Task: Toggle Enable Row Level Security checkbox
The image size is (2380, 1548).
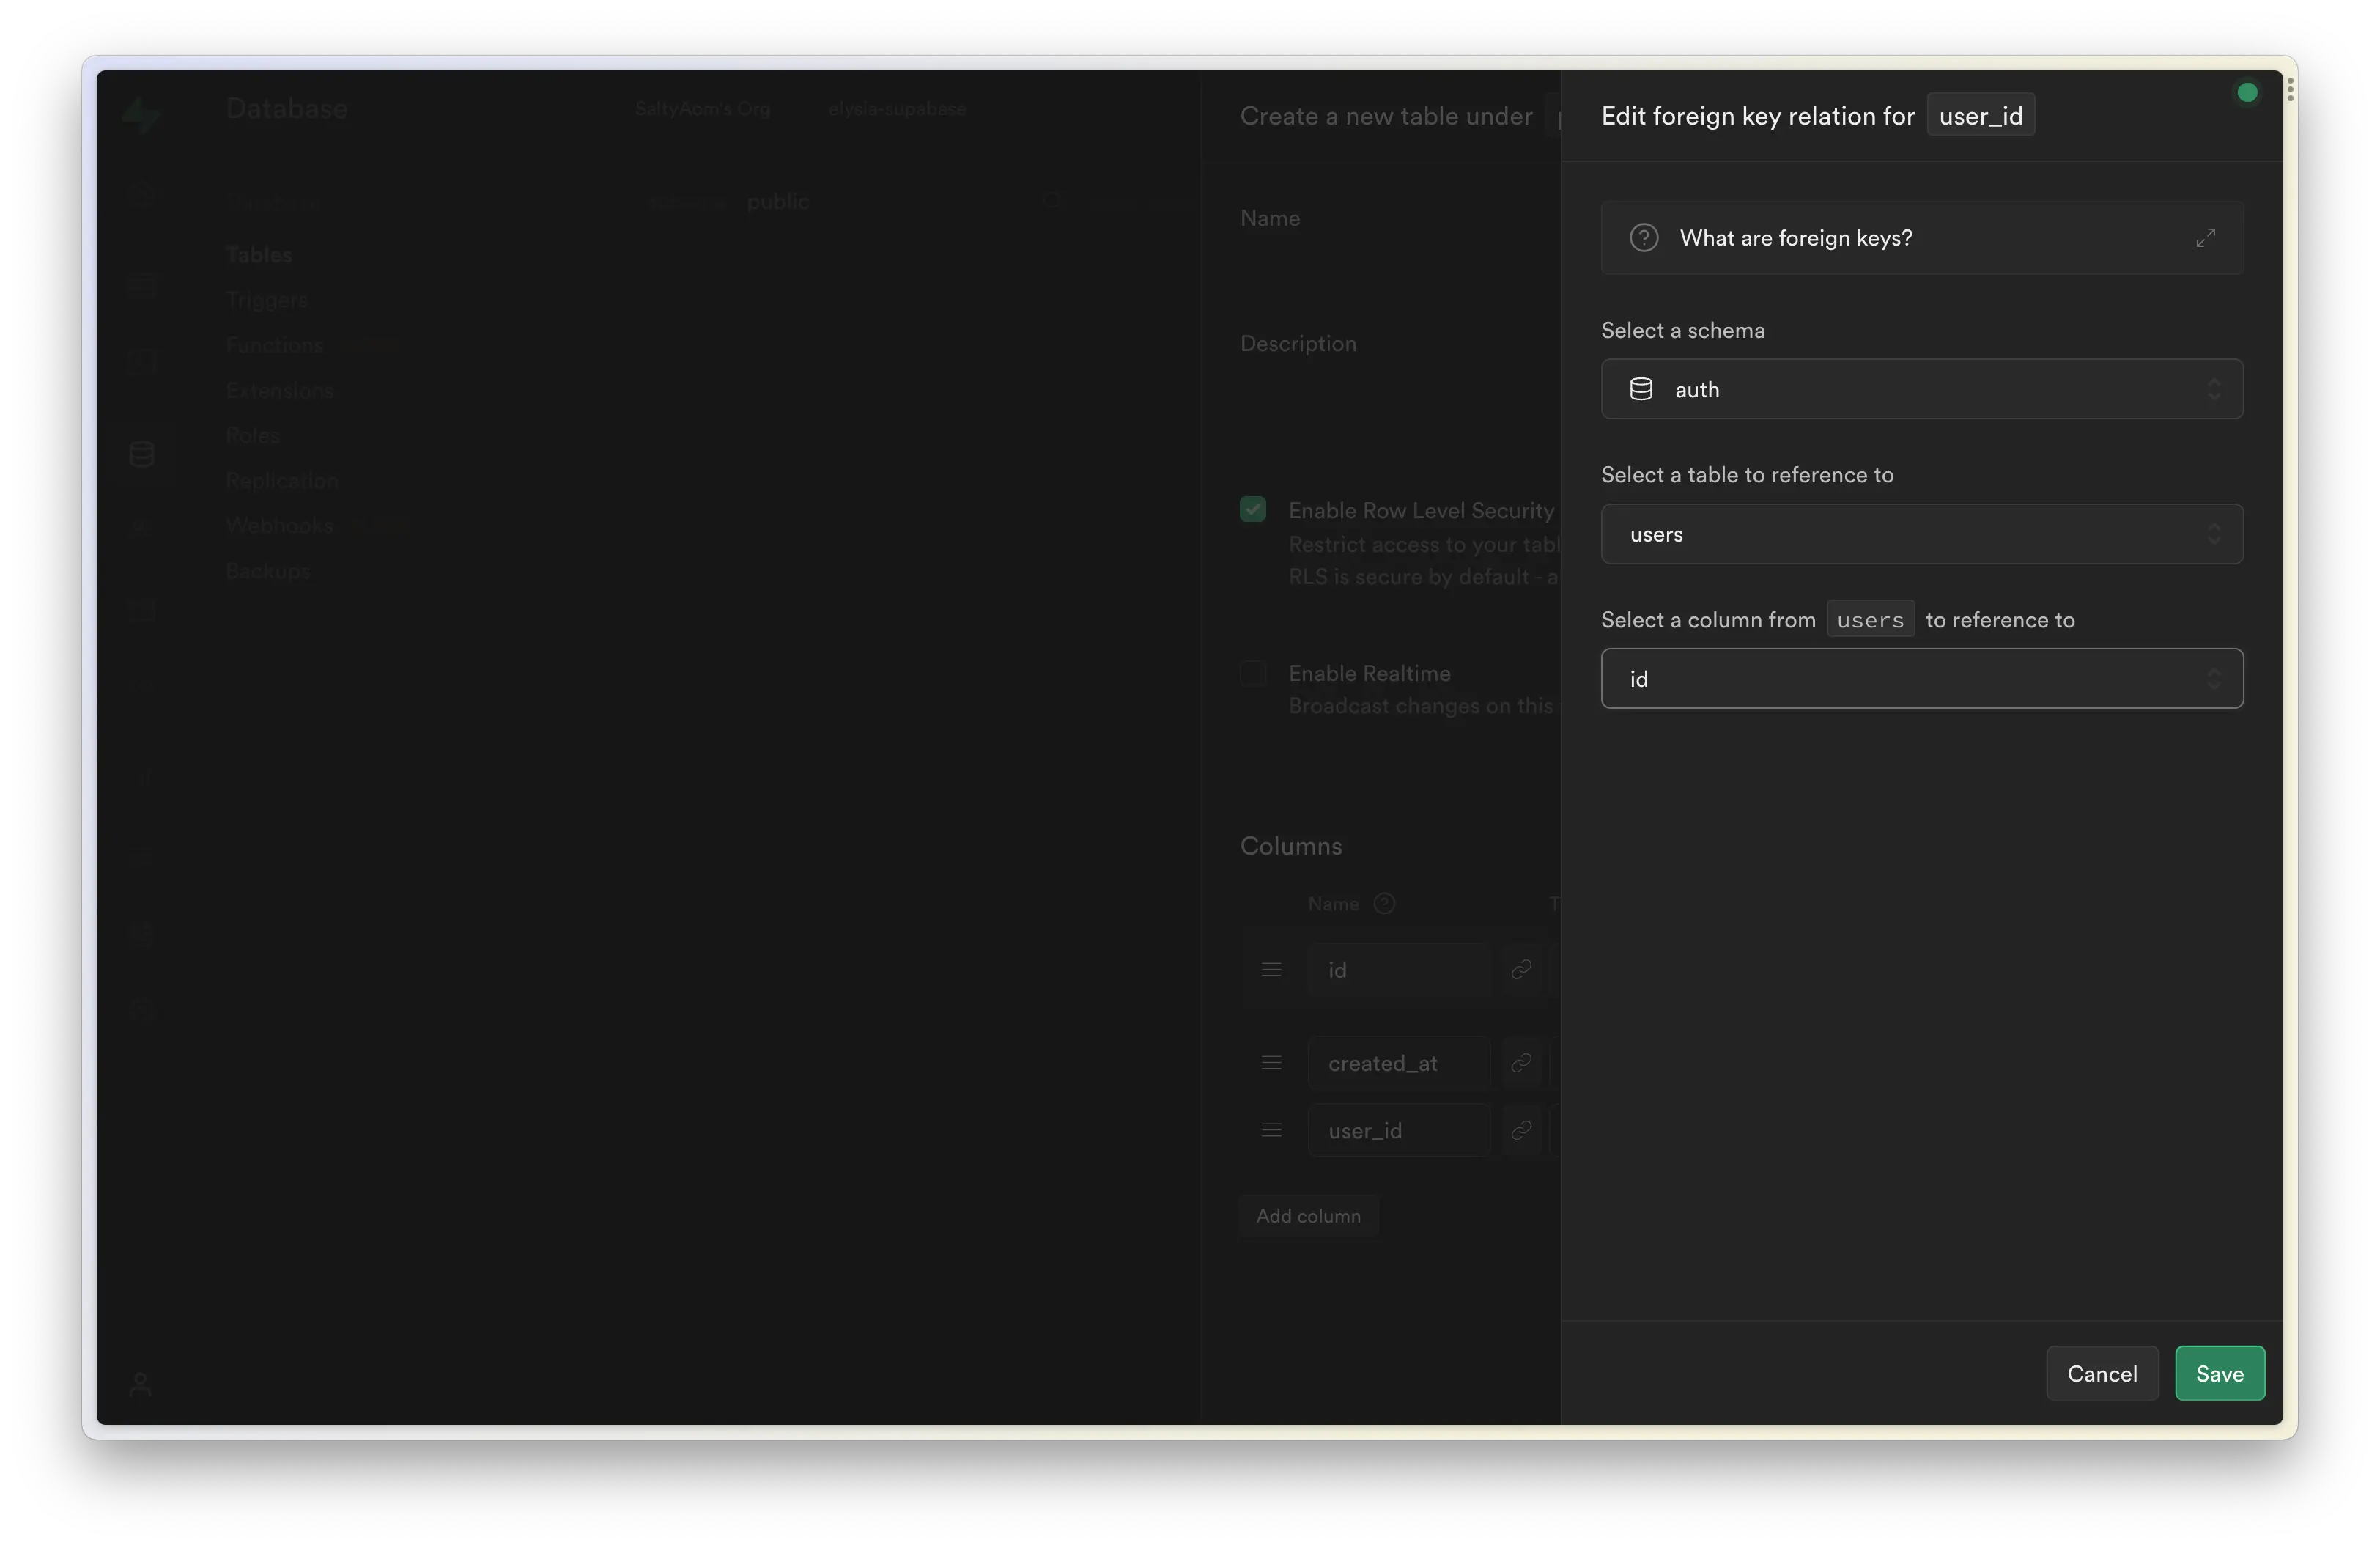Action: point(1252,510)
